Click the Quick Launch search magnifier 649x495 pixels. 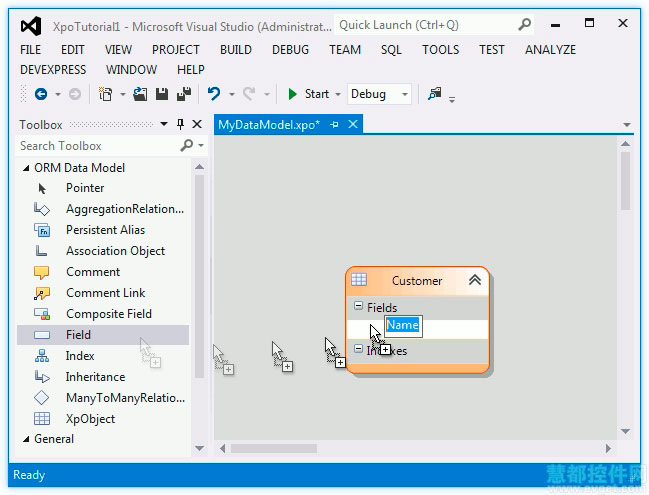pyautogui.click(x=524, y=24)
